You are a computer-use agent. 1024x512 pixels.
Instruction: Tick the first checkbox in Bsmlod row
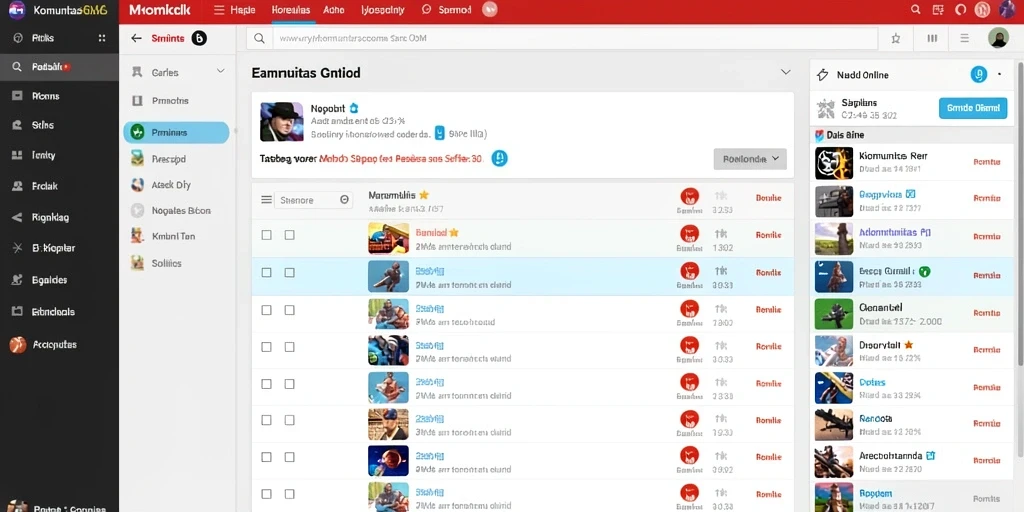[266, 235]
